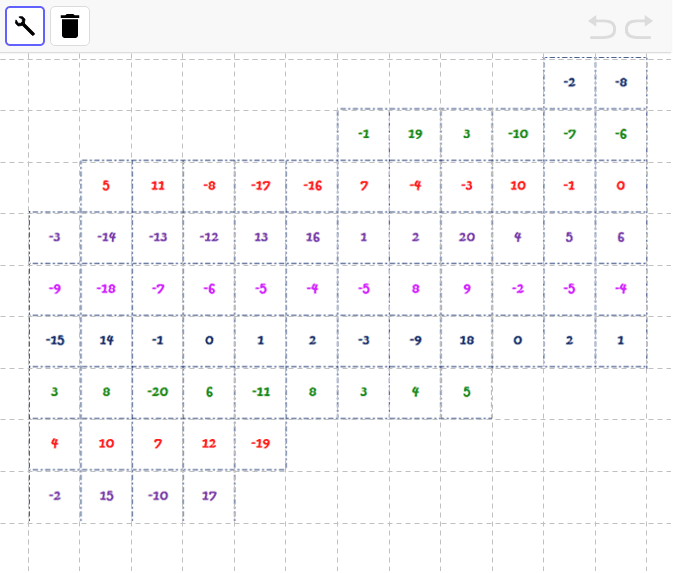Click the red -1 tile
The height and width of the screenshot is (573, 673).
tap(570, 186)
